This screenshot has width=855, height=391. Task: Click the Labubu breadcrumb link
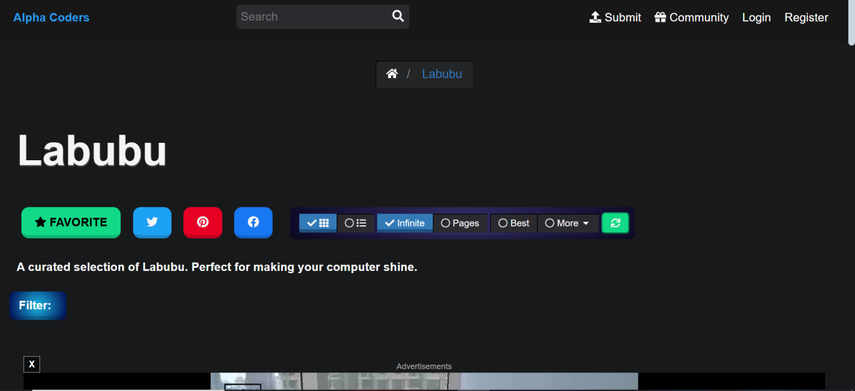(x=442, y=74)
